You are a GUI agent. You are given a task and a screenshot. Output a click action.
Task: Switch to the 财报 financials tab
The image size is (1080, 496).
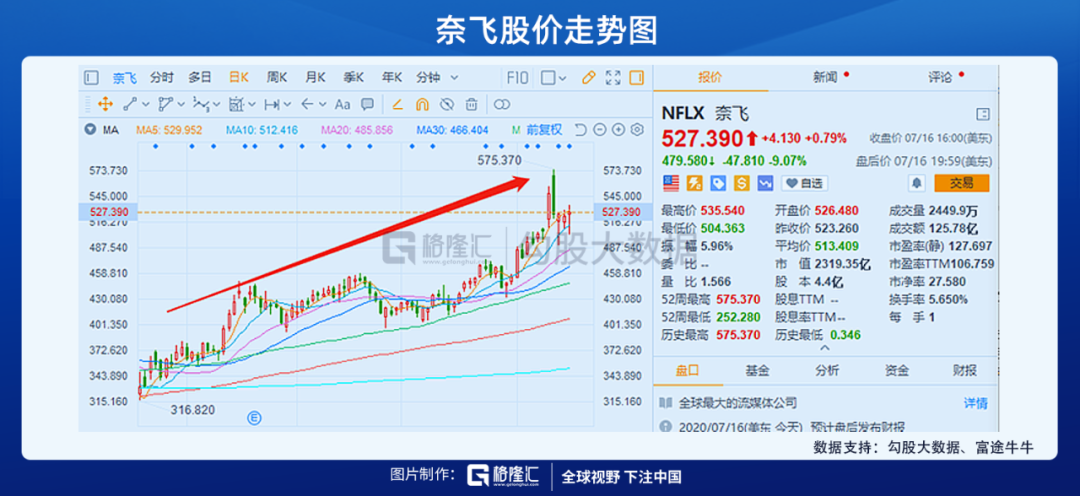click(964, 371)
